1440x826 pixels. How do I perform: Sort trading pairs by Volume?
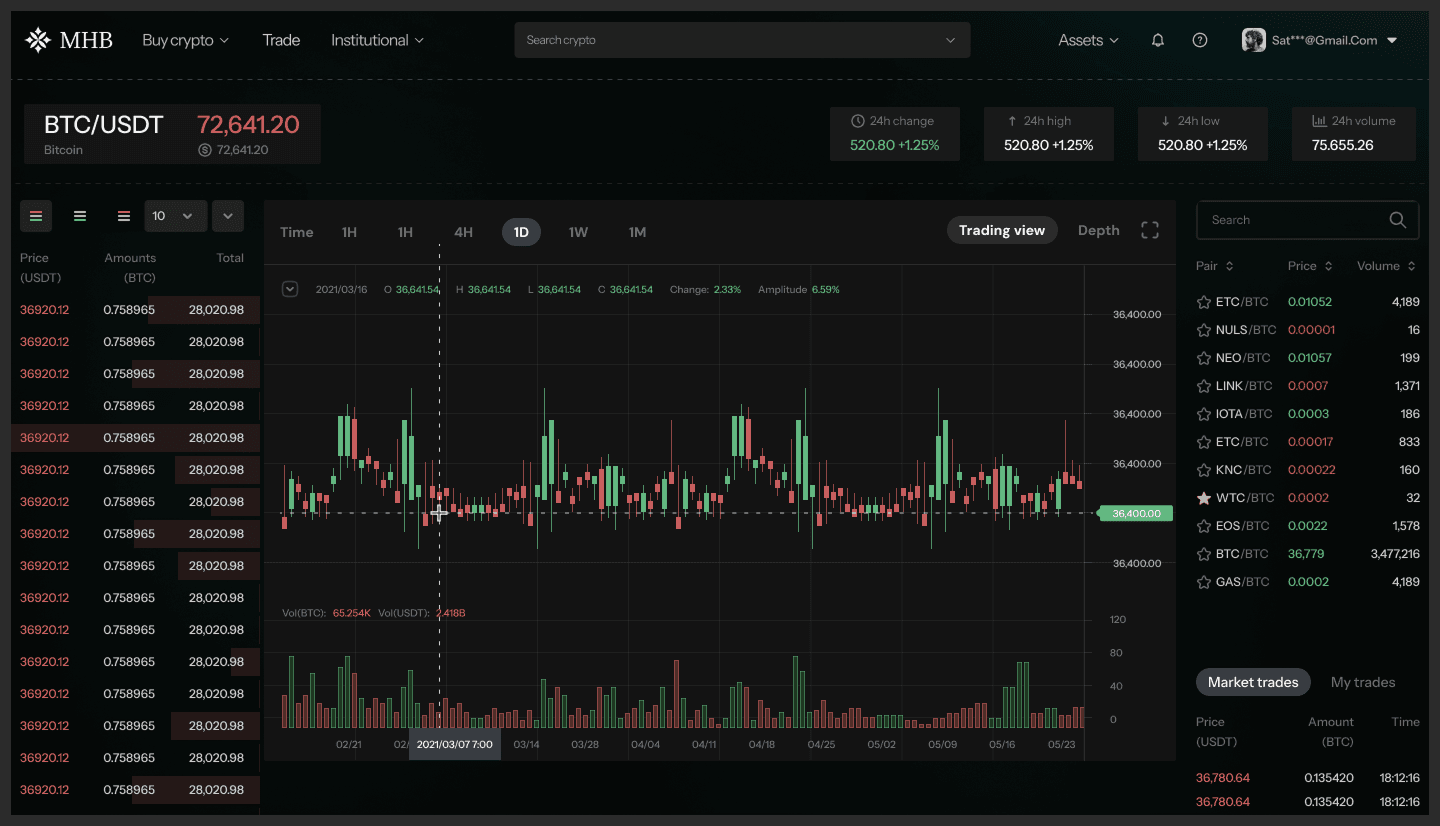click(x=1385, y=266)
